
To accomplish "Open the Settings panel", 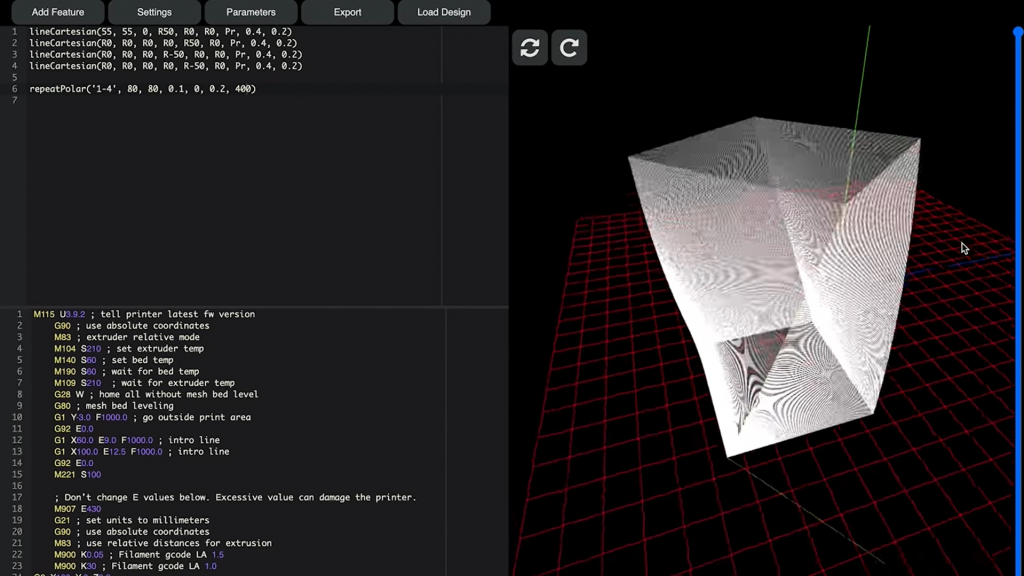I will tap(154, 12).
